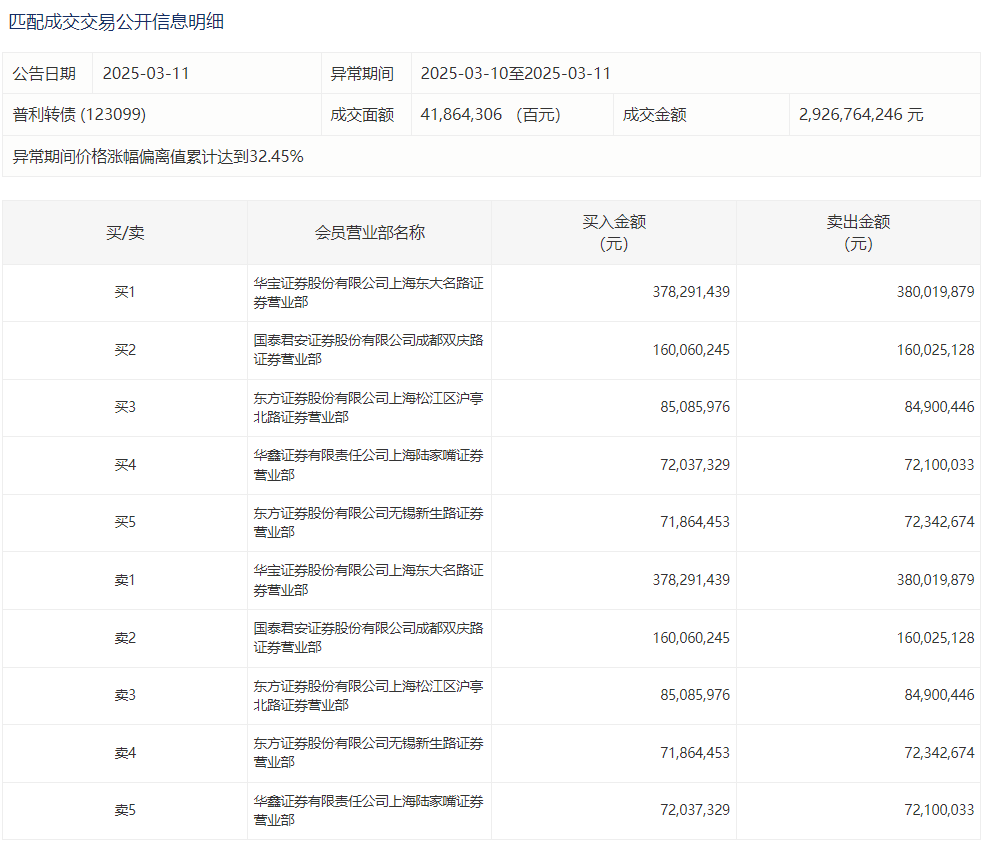Select the 成交金额 total 2,926,764,246 元

861,115
